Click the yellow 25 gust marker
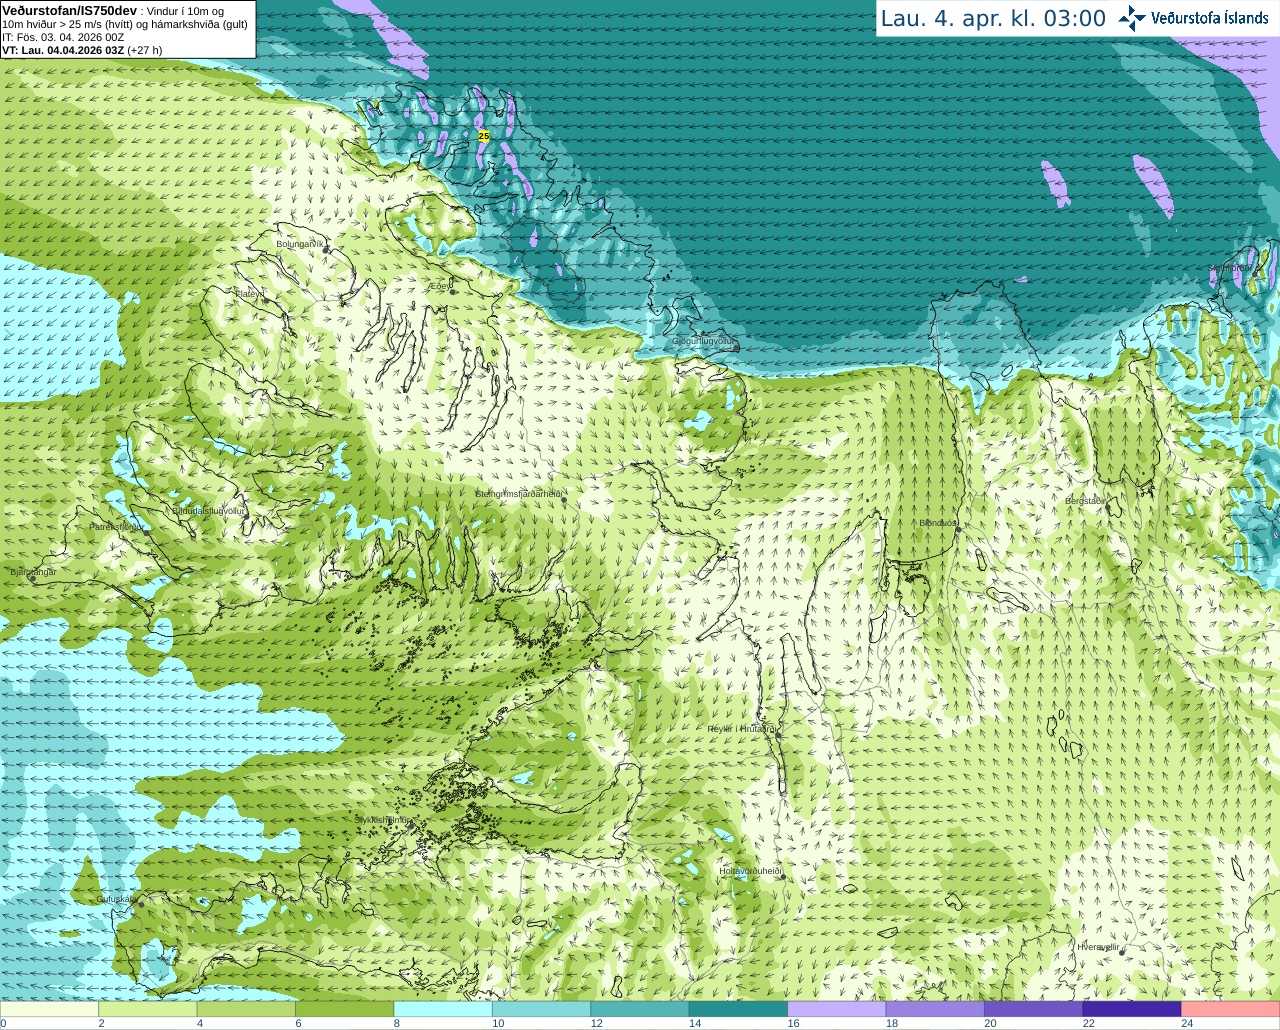The image size is (1280, 1030). 484,135
